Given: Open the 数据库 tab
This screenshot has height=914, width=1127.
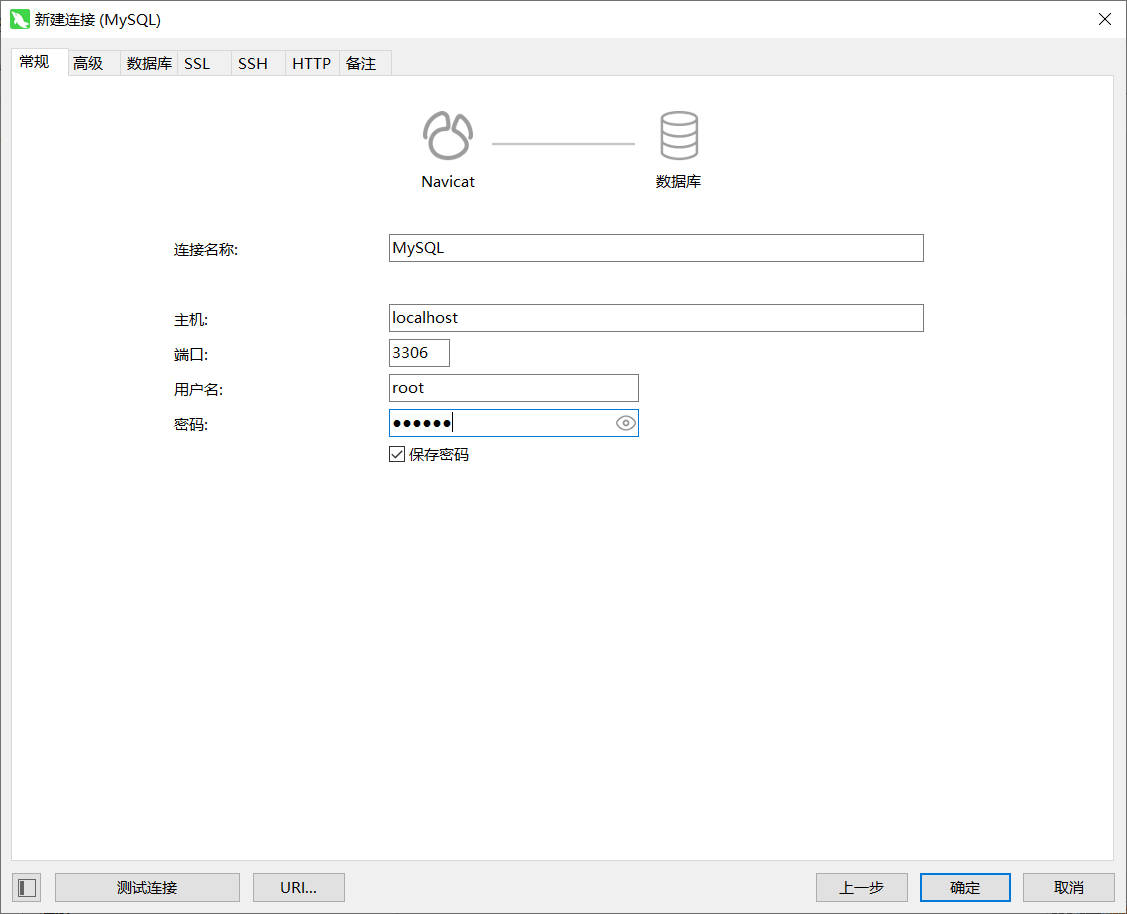Looking at the screenshot, I should click(149, 63).
